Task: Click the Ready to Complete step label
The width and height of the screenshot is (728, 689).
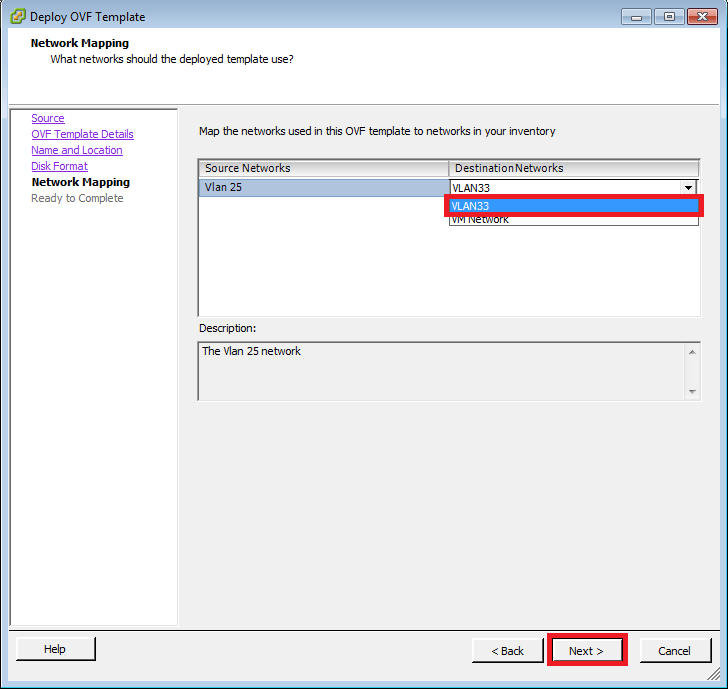Action: (x=77, y=198)
